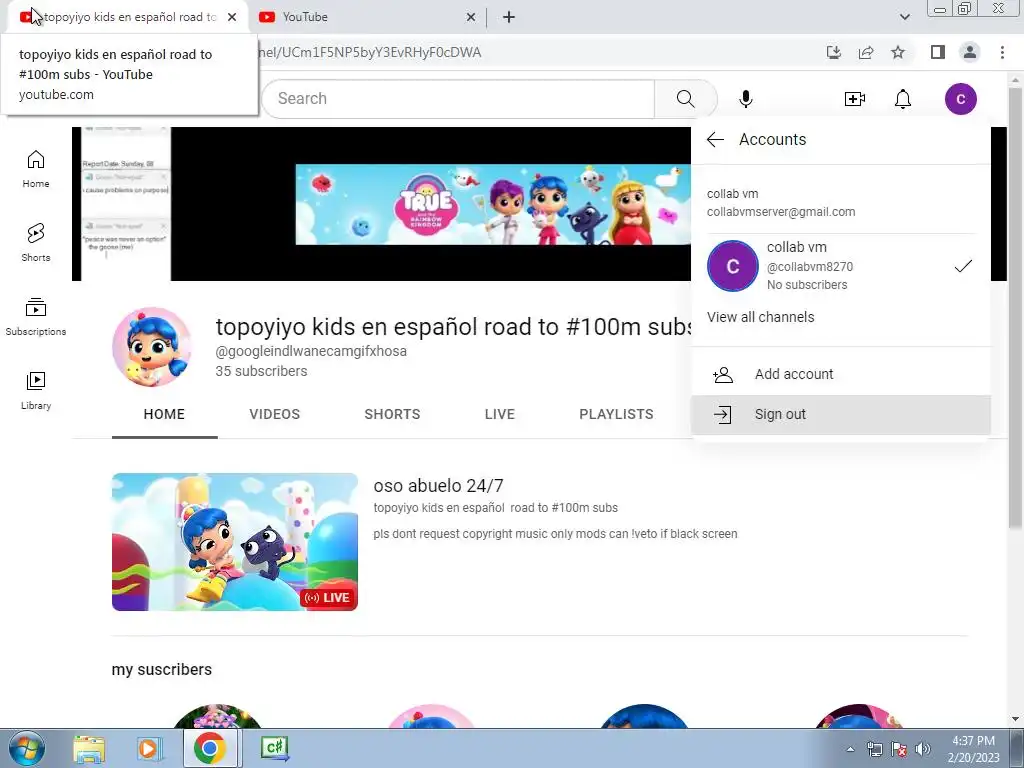The image size is (1024, 768).
Task: Open the volume control in the tray
Action: click(922, 749)
